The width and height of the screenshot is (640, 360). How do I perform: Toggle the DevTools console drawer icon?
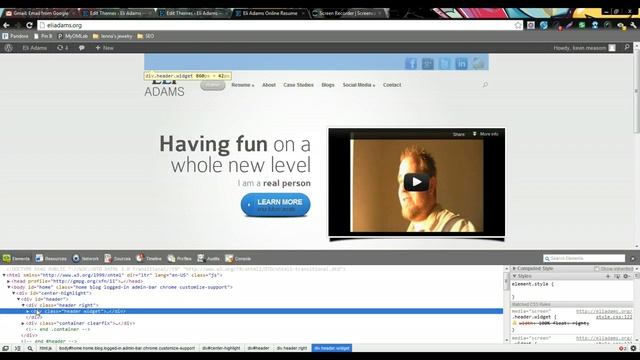18,348
